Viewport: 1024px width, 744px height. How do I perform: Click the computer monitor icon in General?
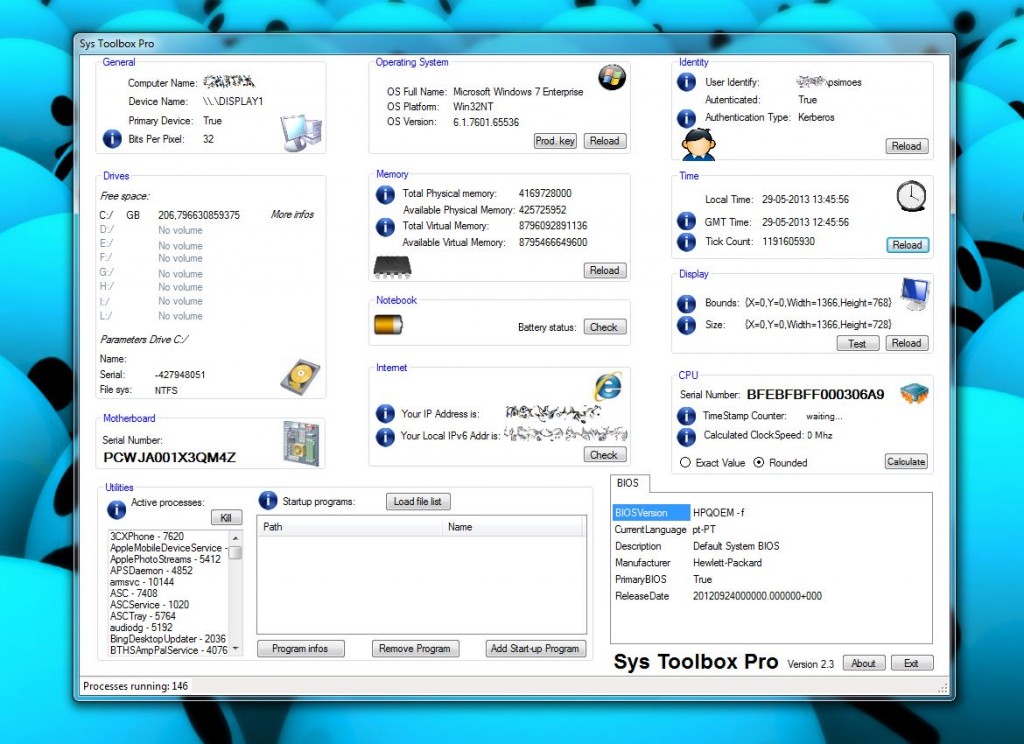[x=301, y=133]
